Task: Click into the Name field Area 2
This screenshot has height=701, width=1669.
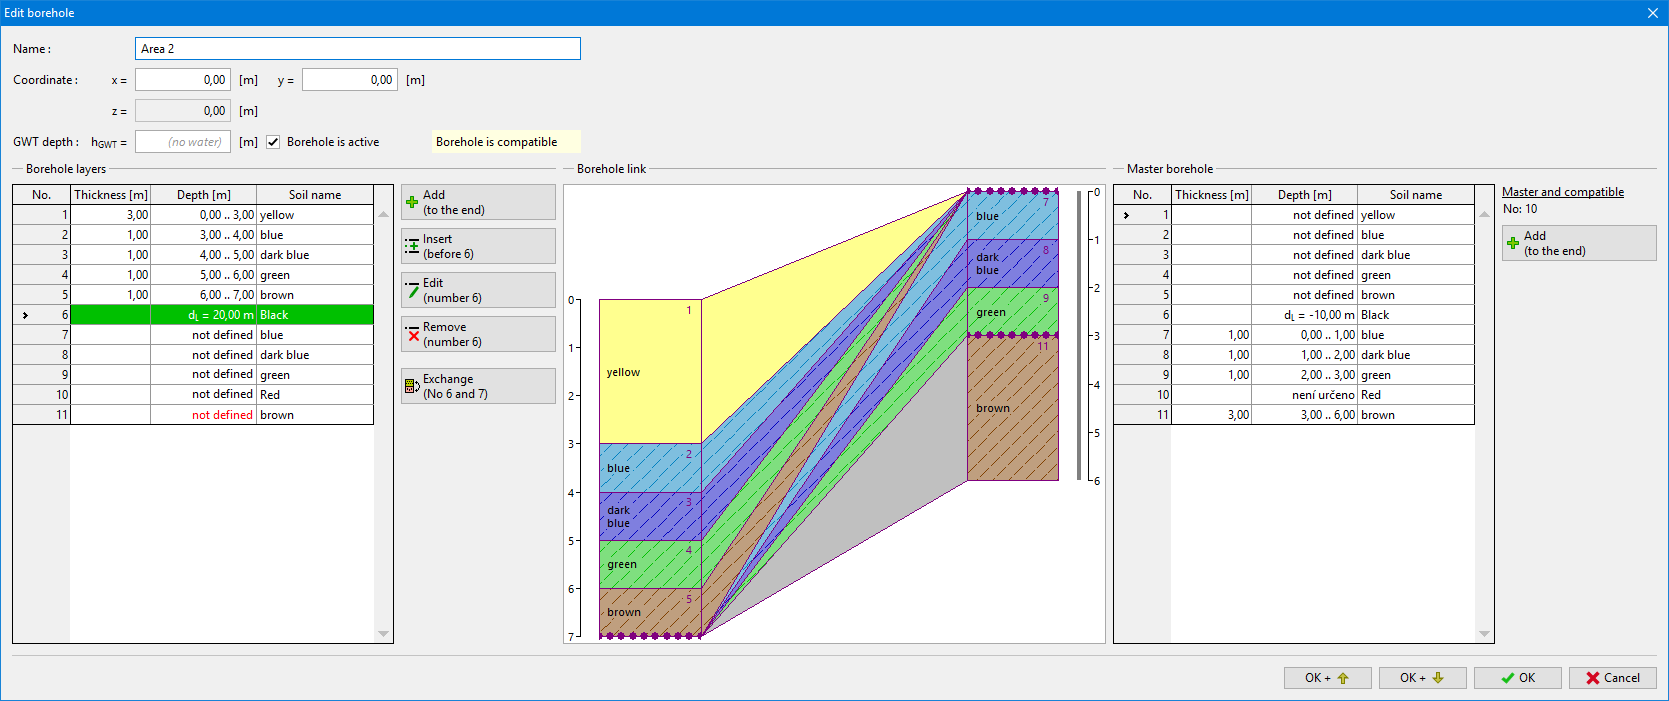Action: click(357, 49)
